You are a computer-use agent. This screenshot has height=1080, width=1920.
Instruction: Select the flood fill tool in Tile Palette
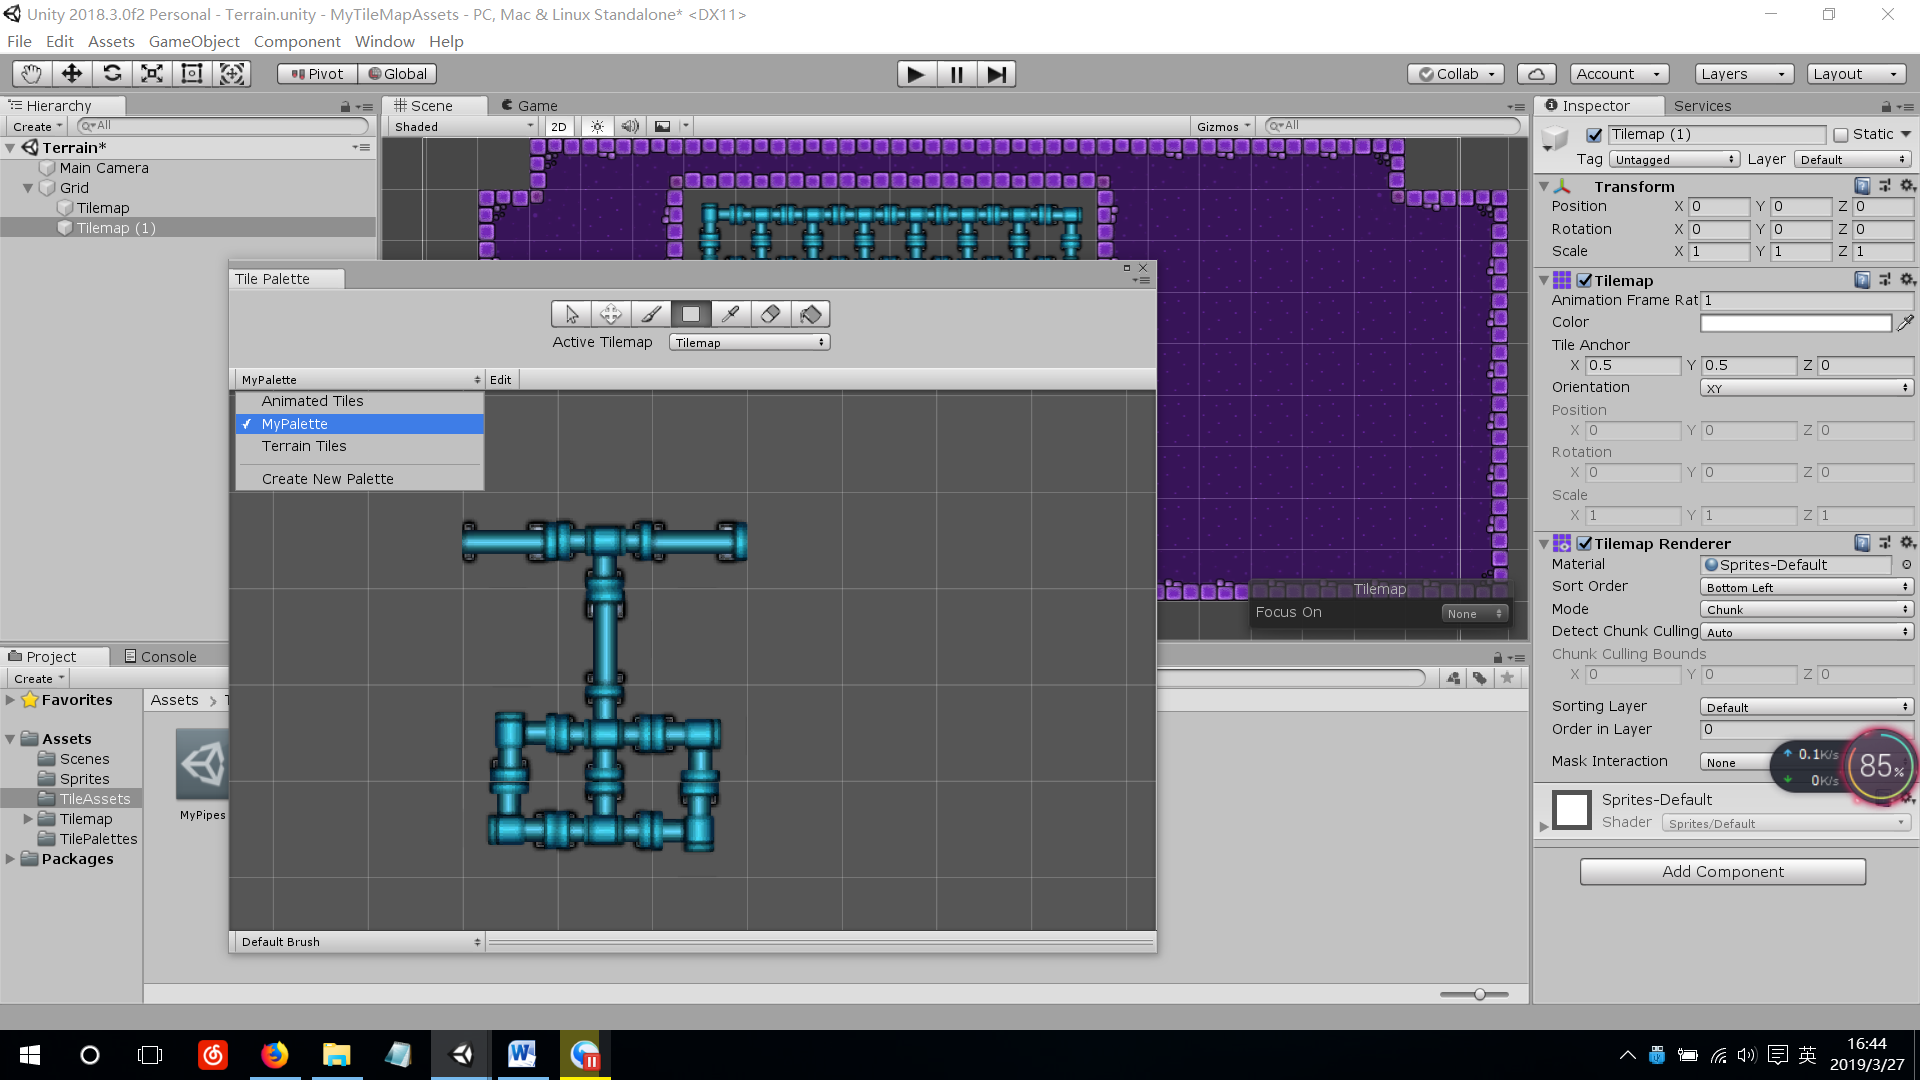810,314
